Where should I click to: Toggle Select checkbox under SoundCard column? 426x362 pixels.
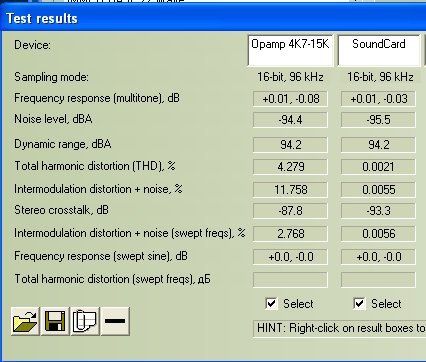(x=359, y=304)
